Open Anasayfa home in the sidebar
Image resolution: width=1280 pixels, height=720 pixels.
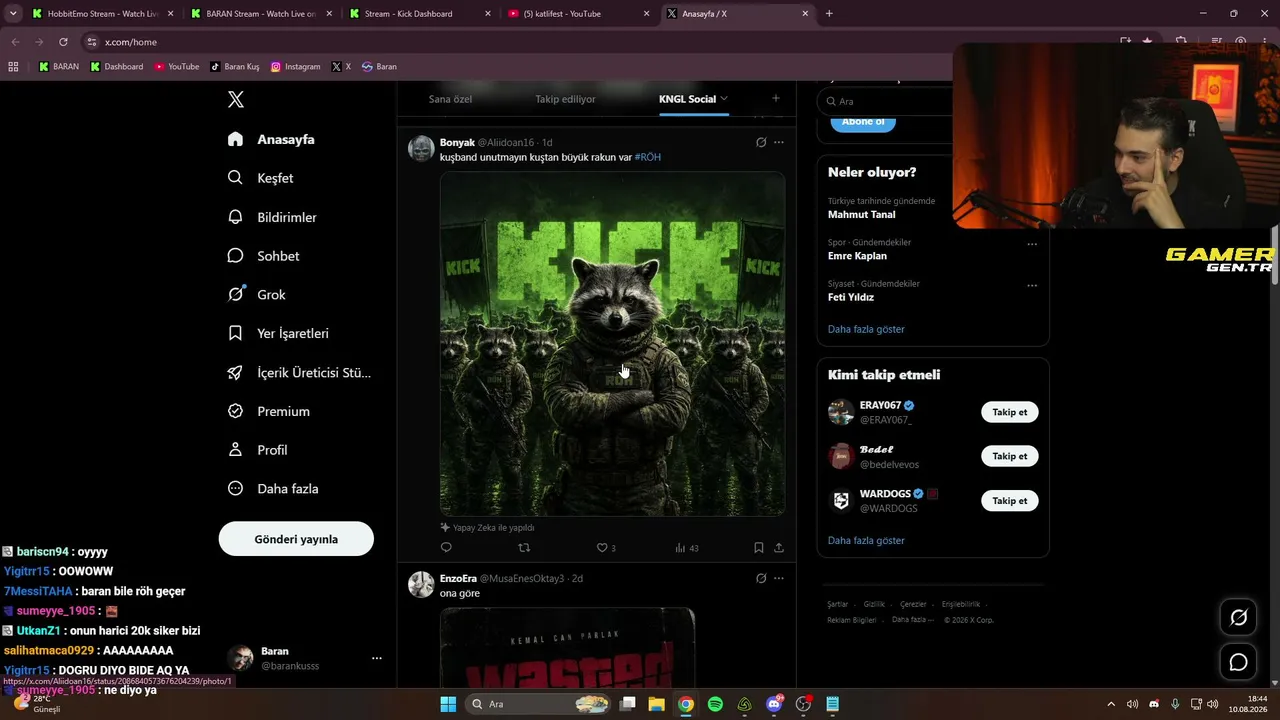pyautogui.click(x=271, y=139)
